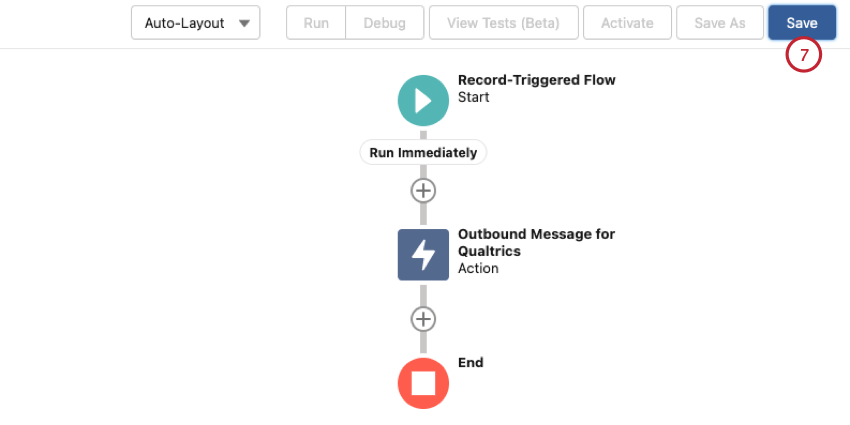This screenshot has height=425, width=850.
Task: Select the teal Start play icon
Action: tap(423, 101)
